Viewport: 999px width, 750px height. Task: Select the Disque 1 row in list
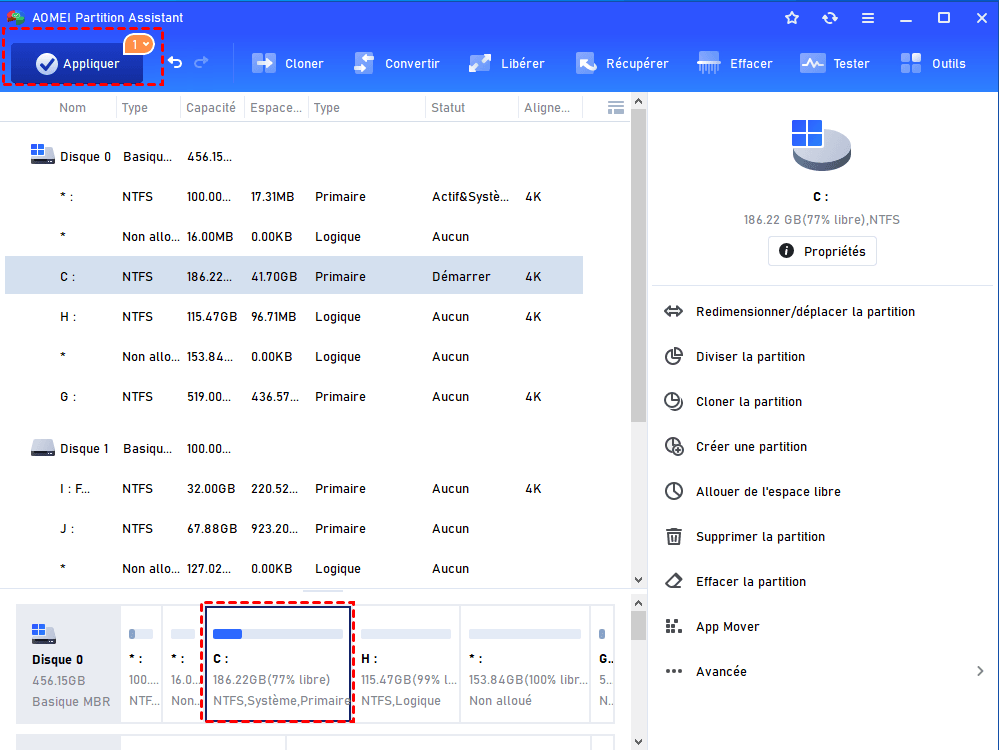pyautogui.click(x=294, y=449)
